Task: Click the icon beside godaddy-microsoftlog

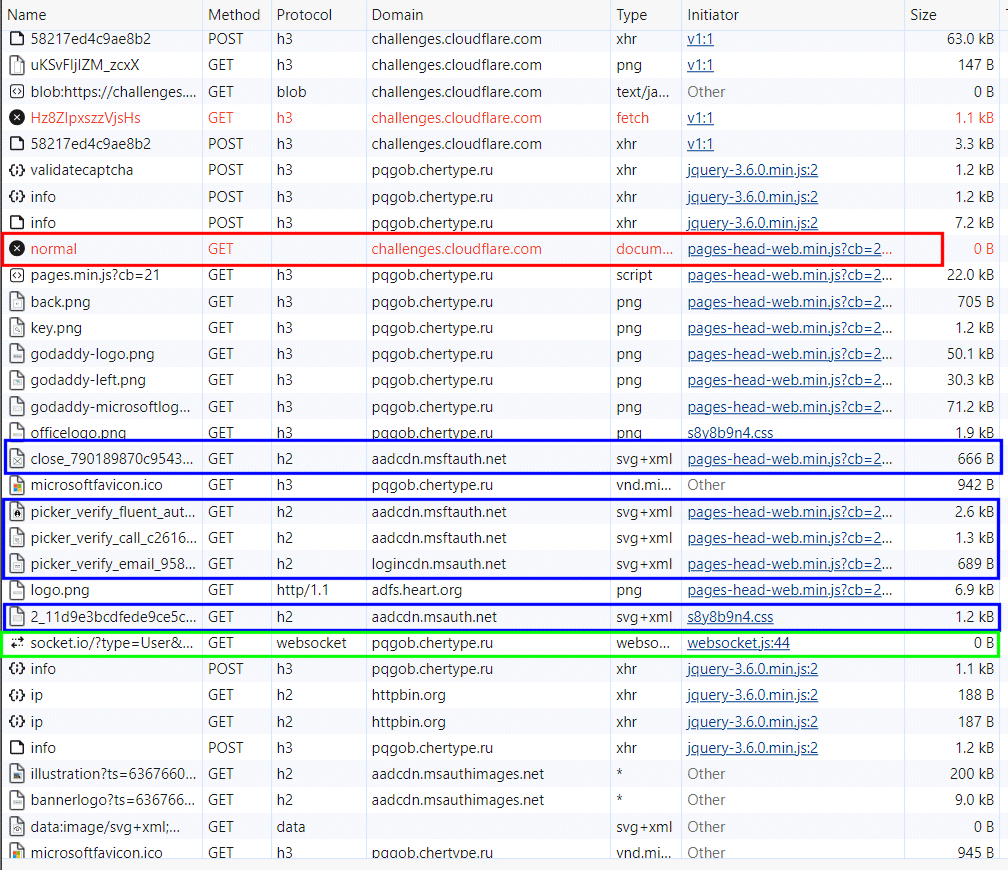Action: pos(17,406)
